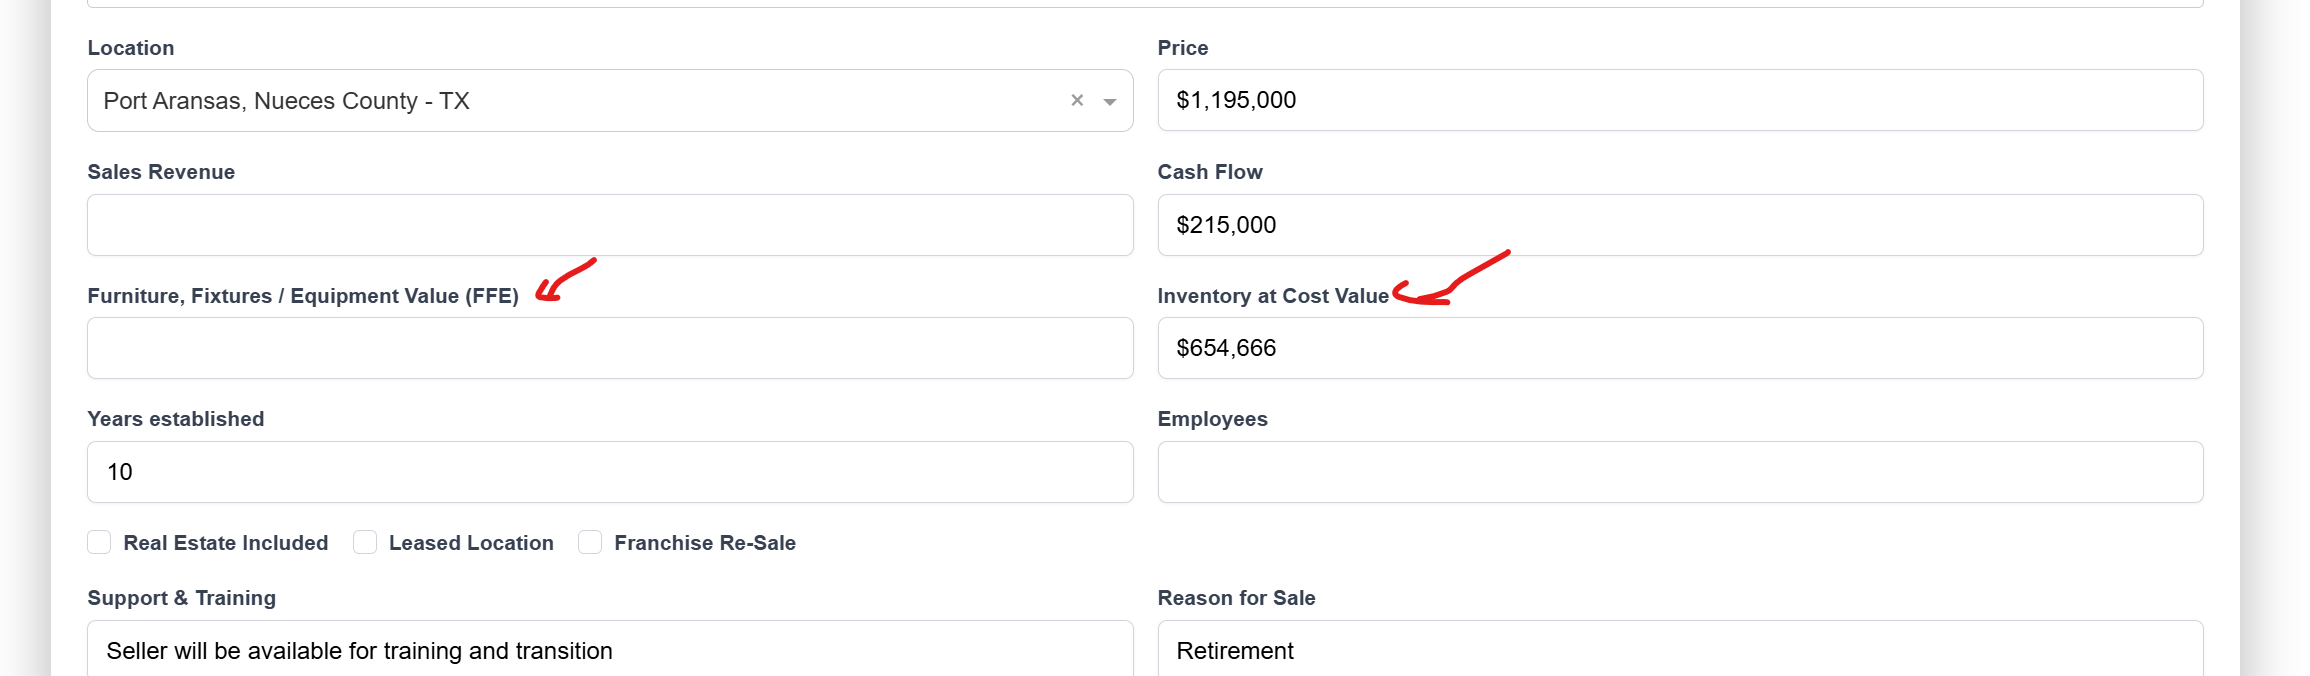Focus the Inventory at Cost Value input

1680,348
